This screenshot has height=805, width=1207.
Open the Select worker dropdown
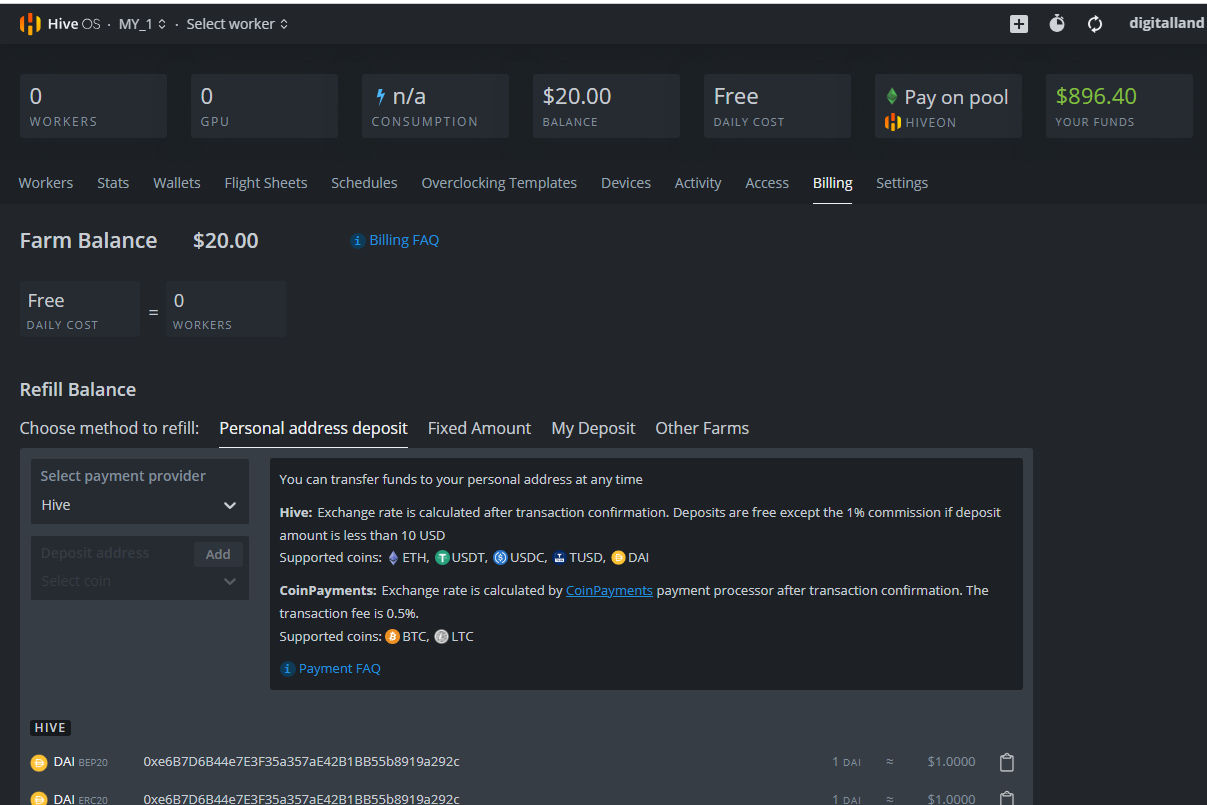pos(237,24)
